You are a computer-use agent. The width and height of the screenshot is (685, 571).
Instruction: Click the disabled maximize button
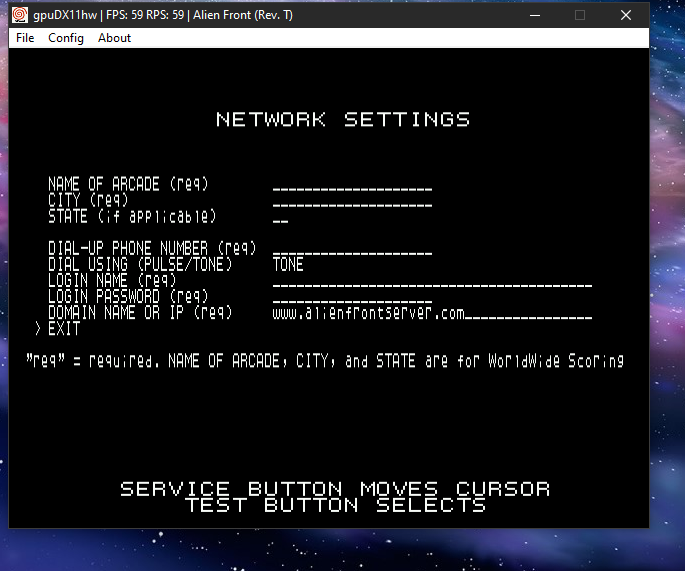click(580, 15)
